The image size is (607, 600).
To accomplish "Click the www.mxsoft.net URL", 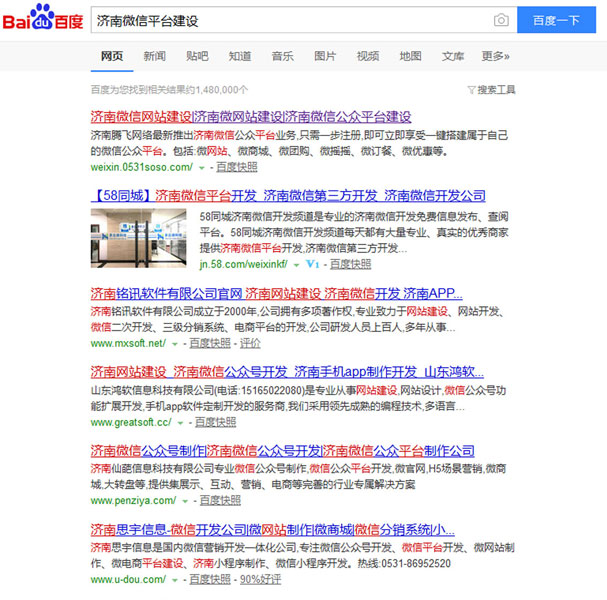I will pos(128,343).
